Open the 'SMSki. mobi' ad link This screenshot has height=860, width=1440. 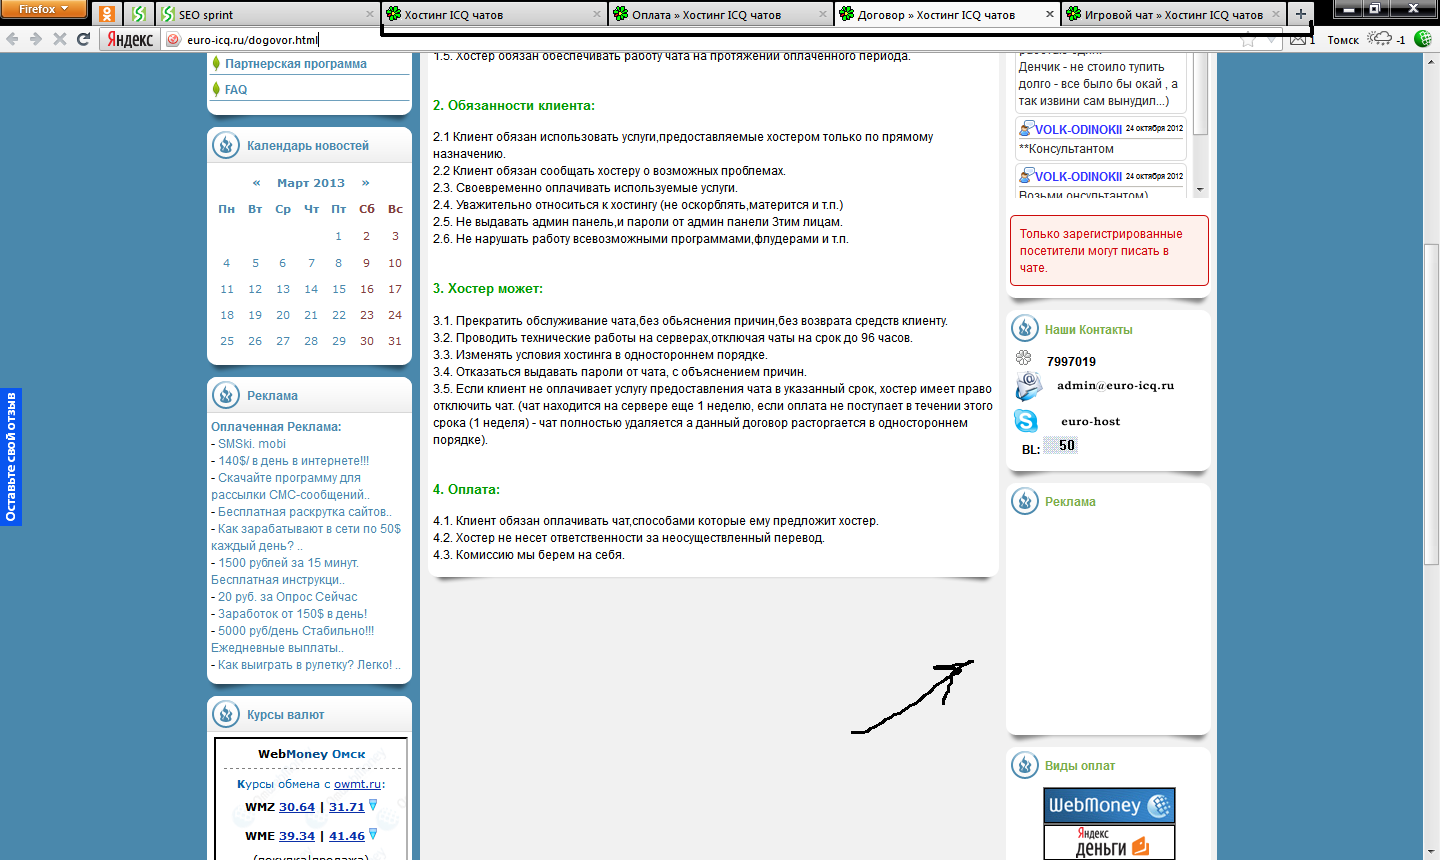tap(252, 443)
